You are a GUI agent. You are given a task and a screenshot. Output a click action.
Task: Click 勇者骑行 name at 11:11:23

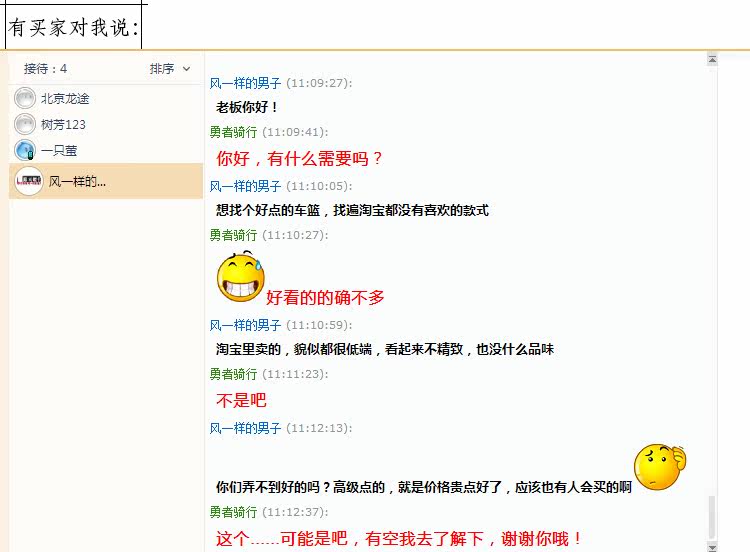pos(233,374)
